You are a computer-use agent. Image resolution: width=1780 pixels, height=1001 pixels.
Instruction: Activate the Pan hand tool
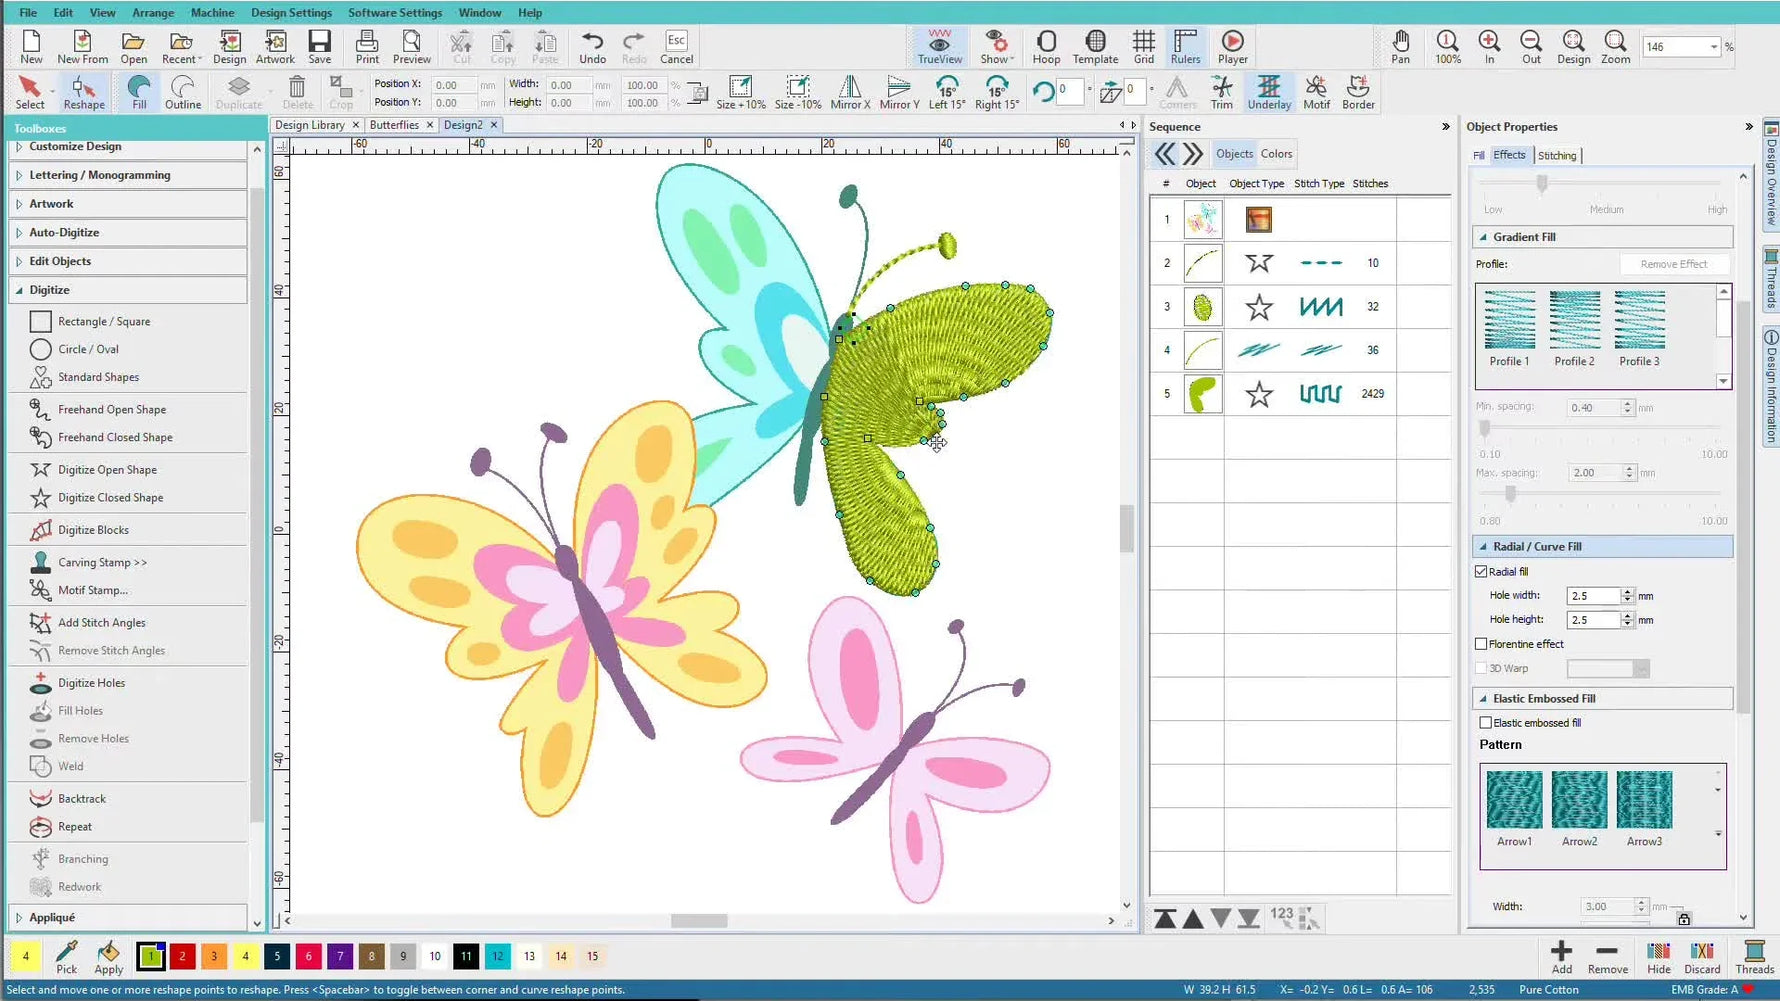click(1400, 47)
